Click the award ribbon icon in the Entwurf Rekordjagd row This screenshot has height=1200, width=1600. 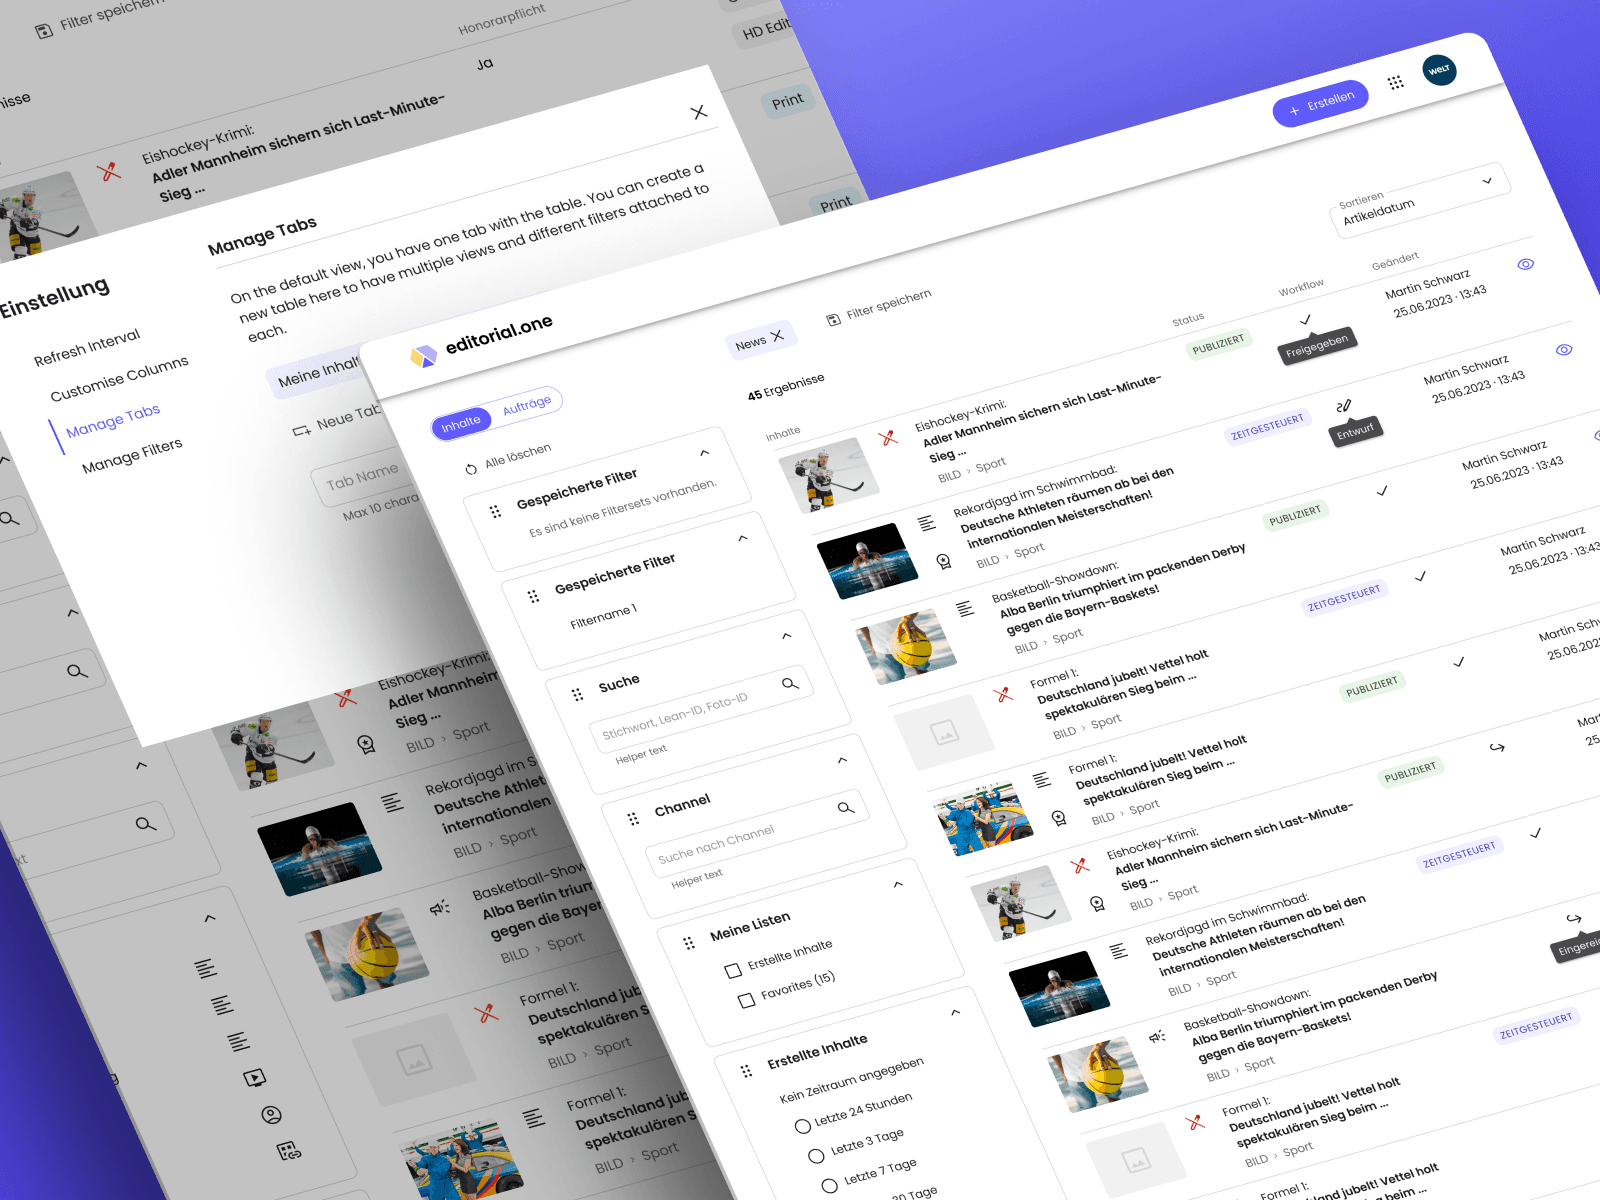point(944,562)
